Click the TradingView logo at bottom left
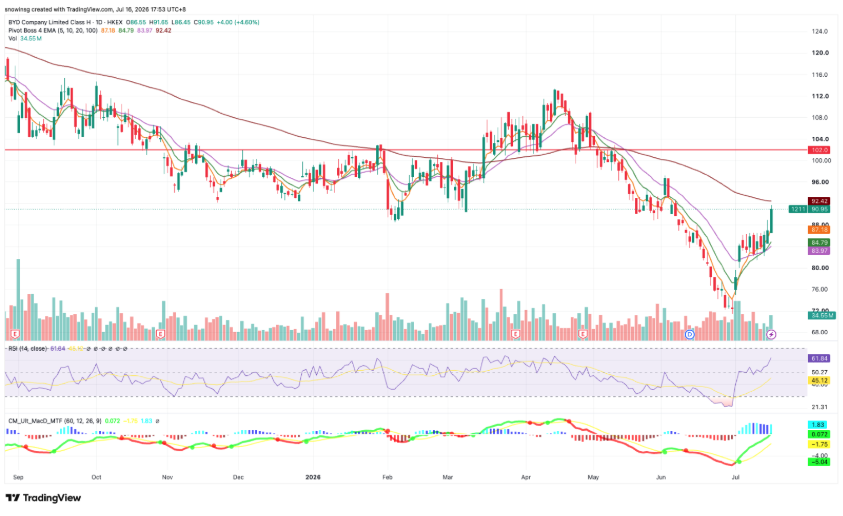Viewport: 843px width, 516px height. (43, 498)
